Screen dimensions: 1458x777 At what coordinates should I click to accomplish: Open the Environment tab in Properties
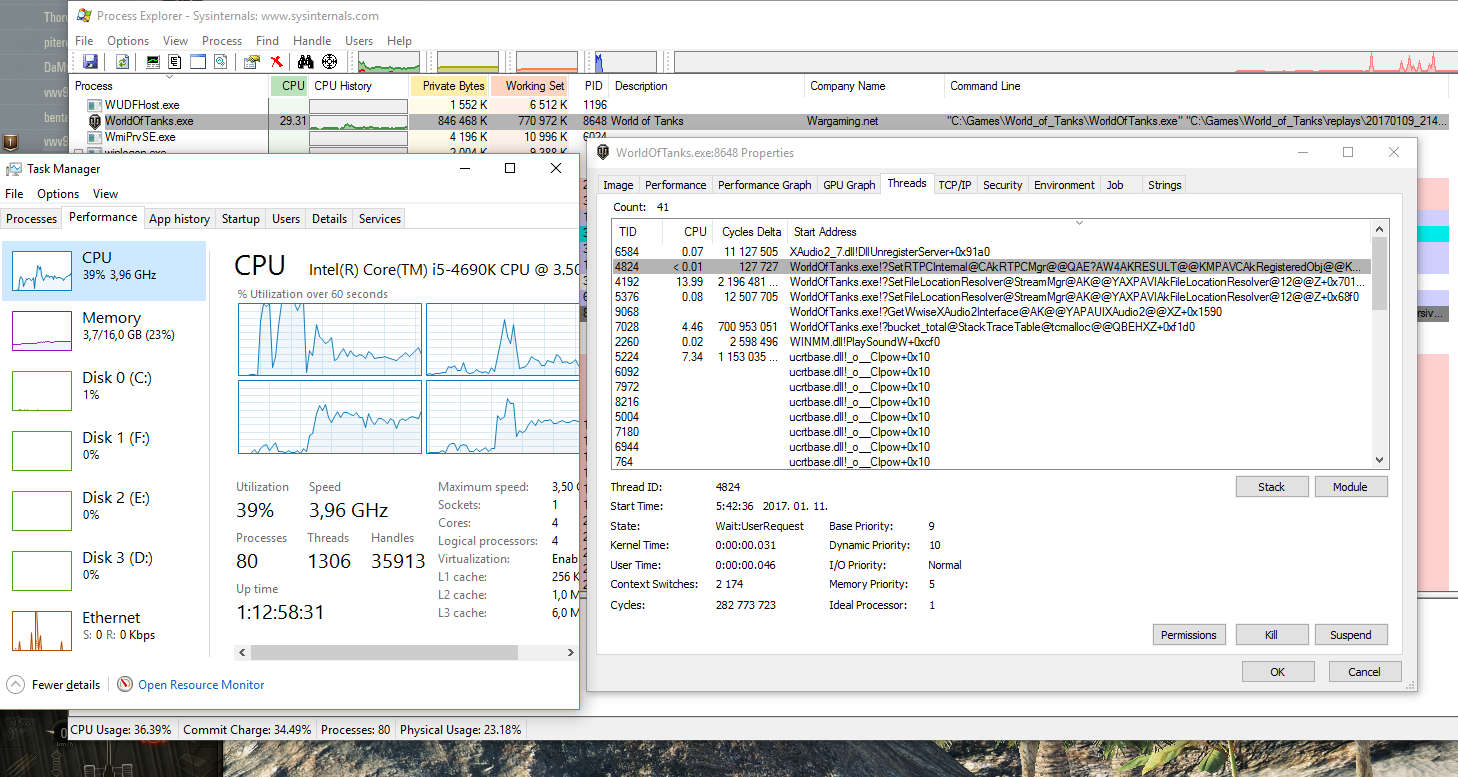[1064, 185]
